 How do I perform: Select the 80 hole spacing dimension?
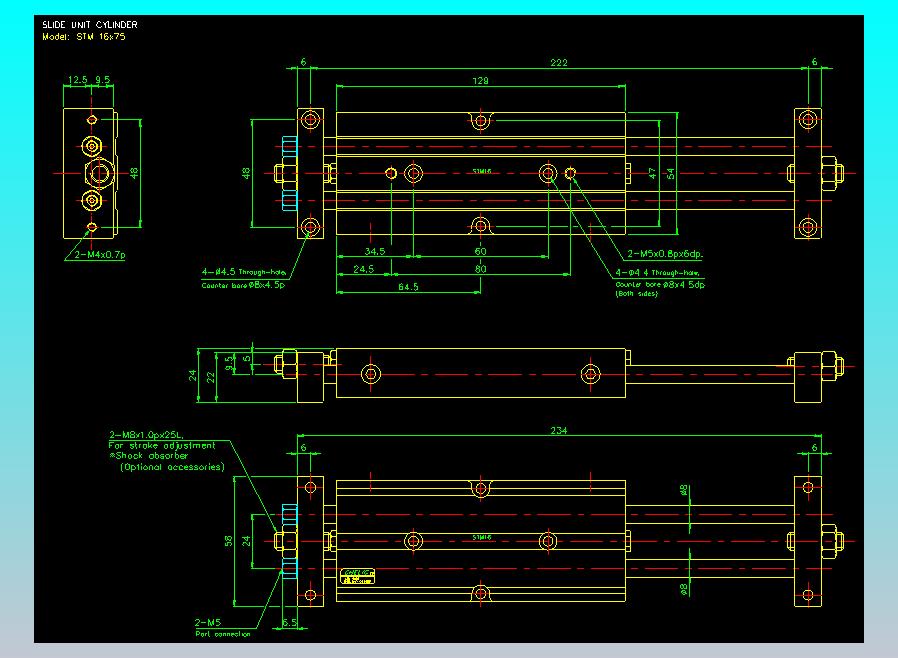(x=480, y=269)
